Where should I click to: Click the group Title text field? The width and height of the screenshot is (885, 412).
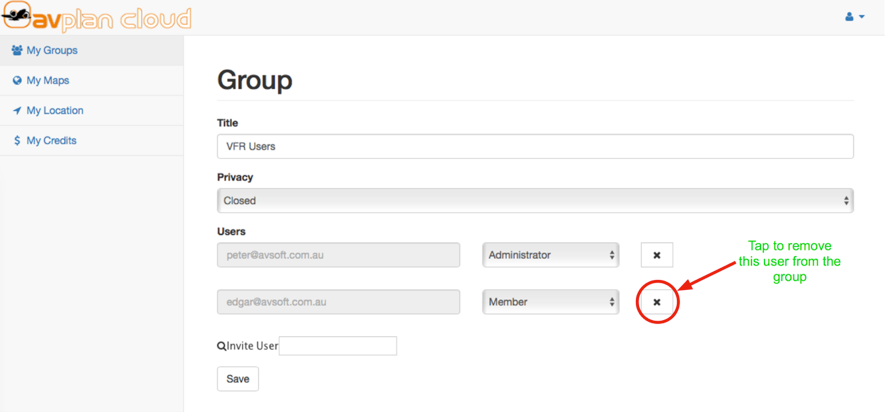[x=535, y=146]
